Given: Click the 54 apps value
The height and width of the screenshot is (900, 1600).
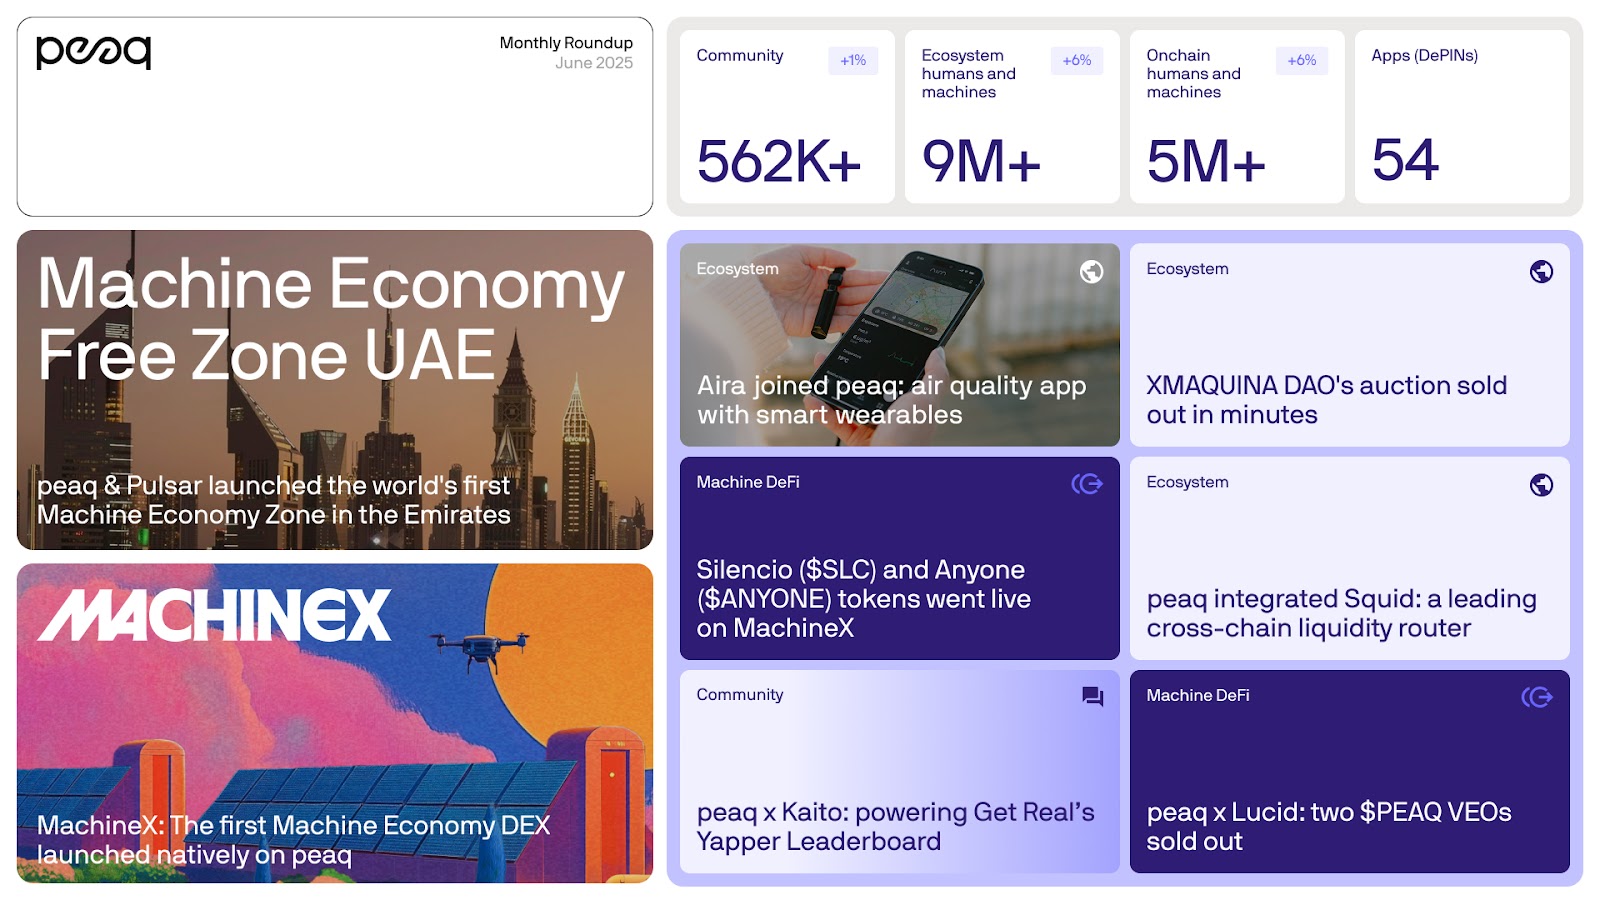Looking at the screenshot, I should 1405,160.
